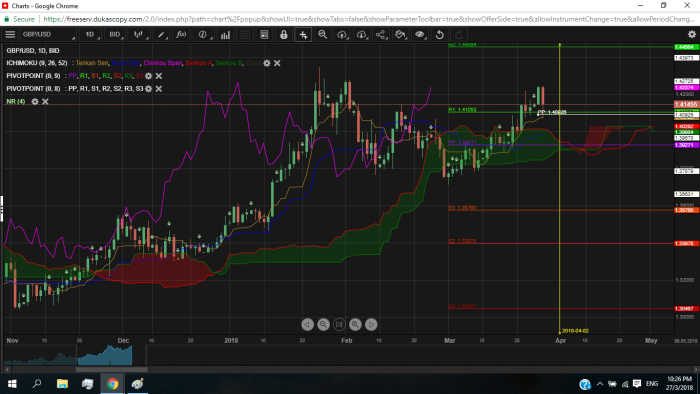This screenshot has height=394, width=700.
Task: Toggle the chart lock icon
Action: (x=283, y=34)
